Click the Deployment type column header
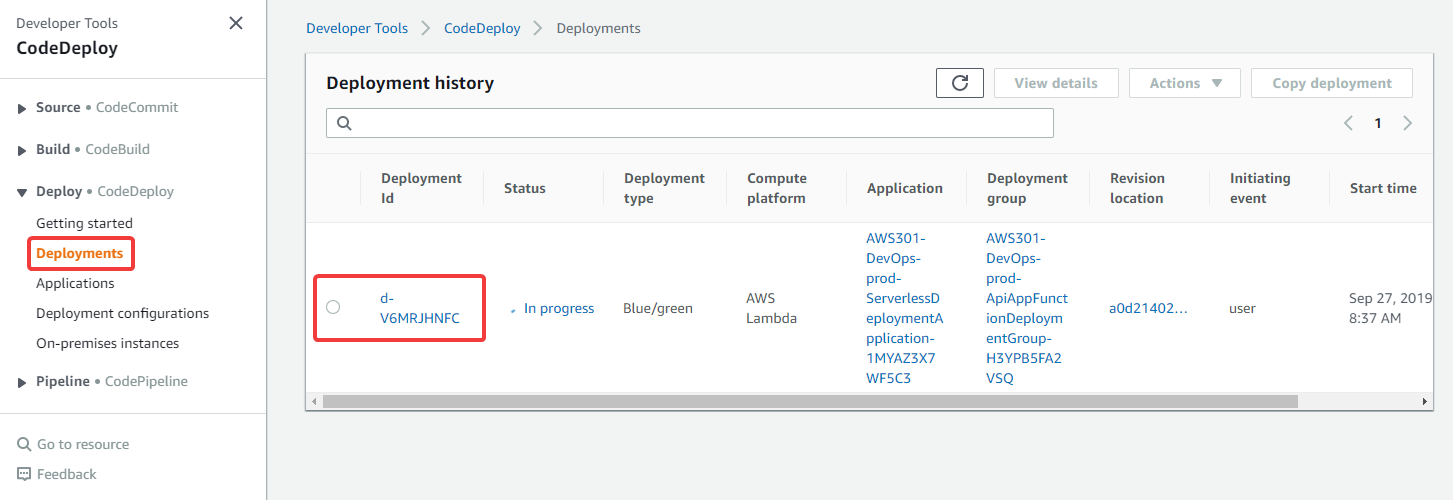 click(664, 188)
